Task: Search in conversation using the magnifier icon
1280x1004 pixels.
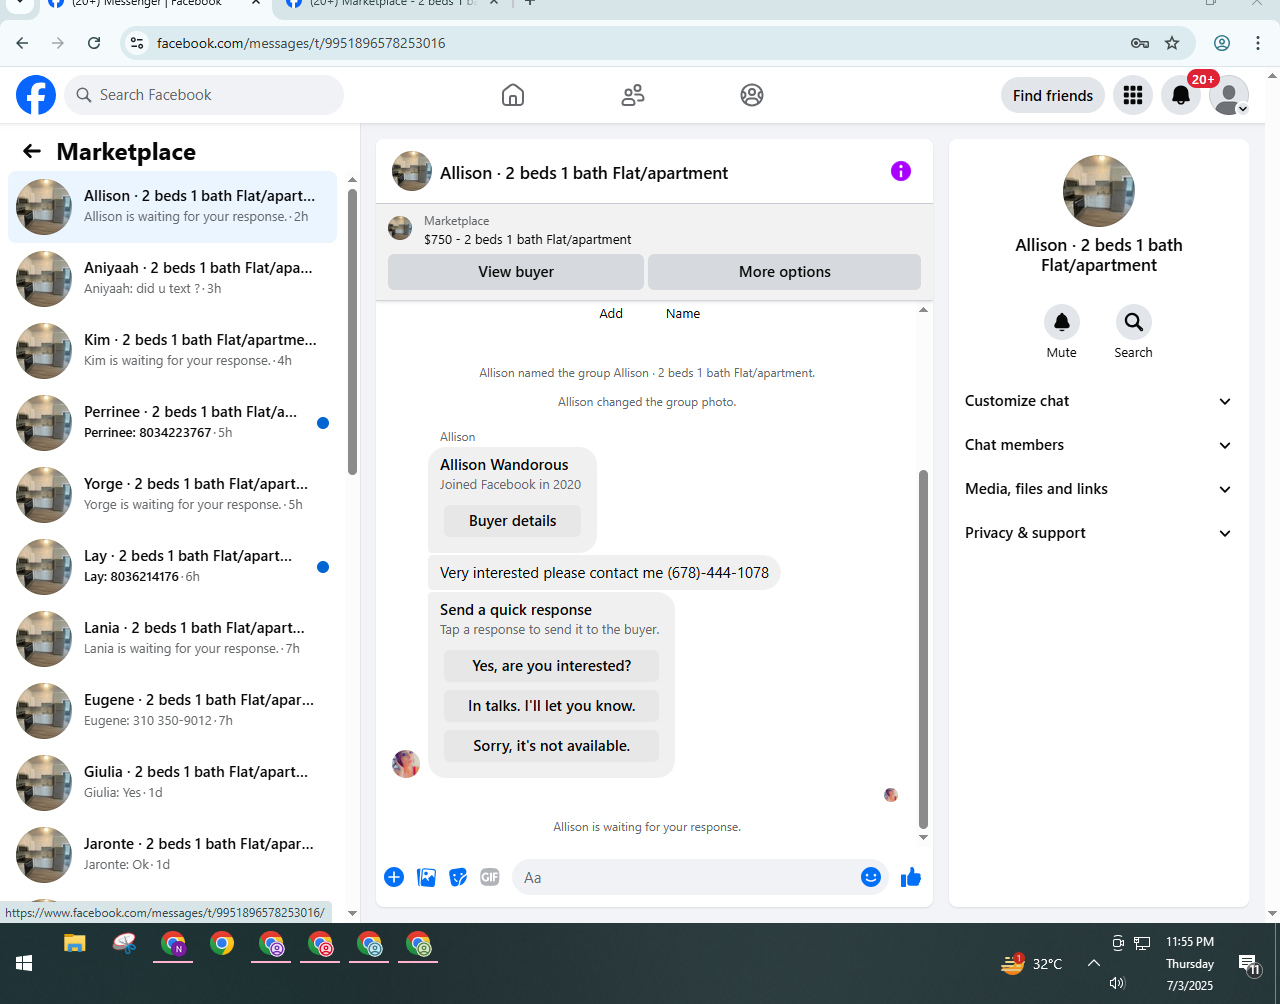Action: click(1134, 322)
